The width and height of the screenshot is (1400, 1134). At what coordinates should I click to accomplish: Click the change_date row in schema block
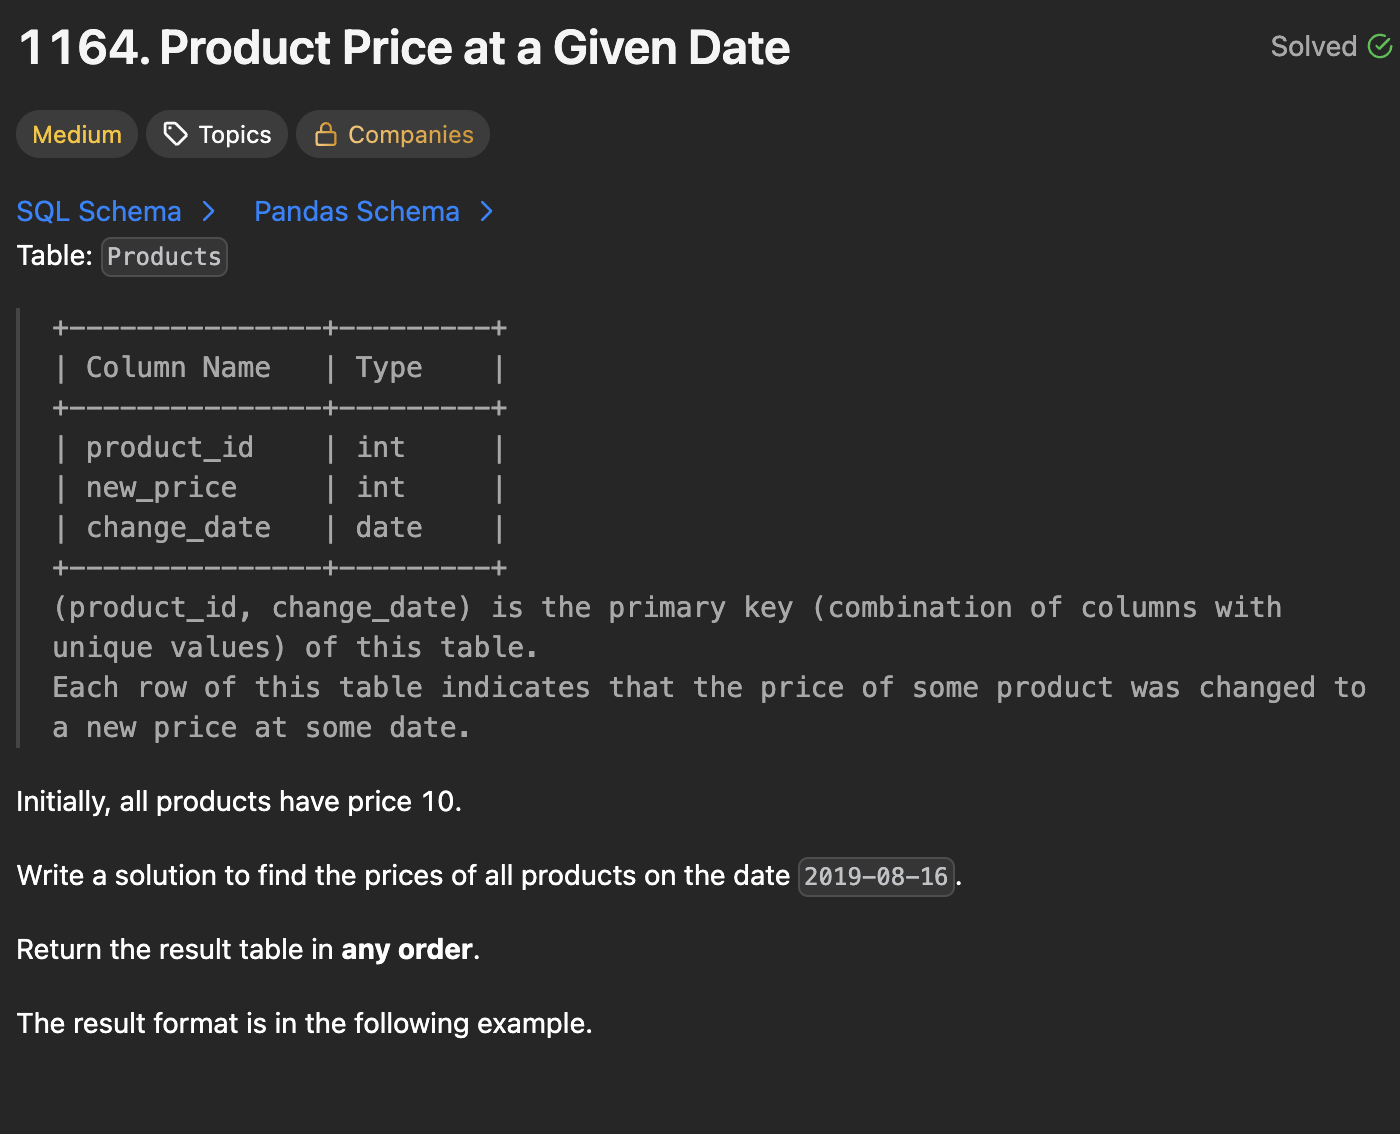[178, 528]
